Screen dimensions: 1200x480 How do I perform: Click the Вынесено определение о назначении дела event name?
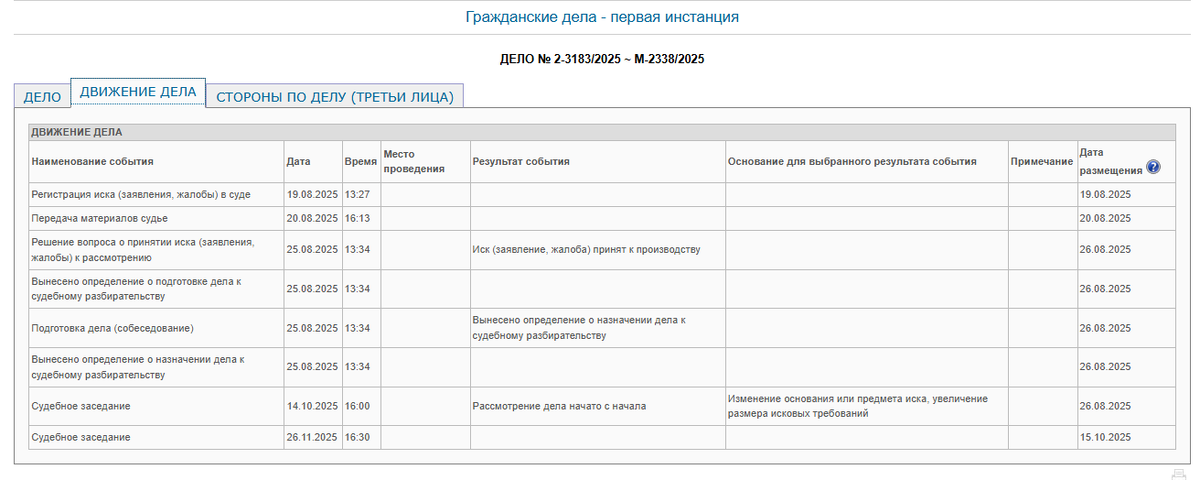[138, 367]
